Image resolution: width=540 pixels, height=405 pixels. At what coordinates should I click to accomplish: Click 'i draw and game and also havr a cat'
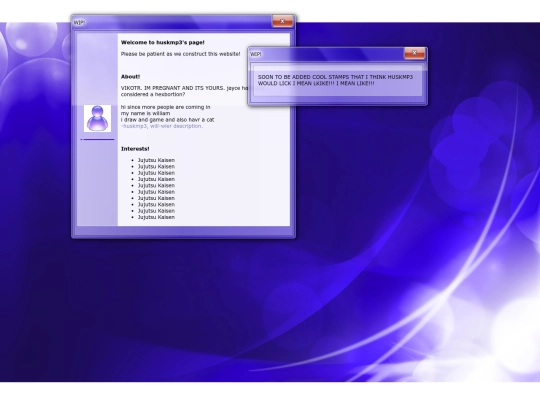coord(167,120)
